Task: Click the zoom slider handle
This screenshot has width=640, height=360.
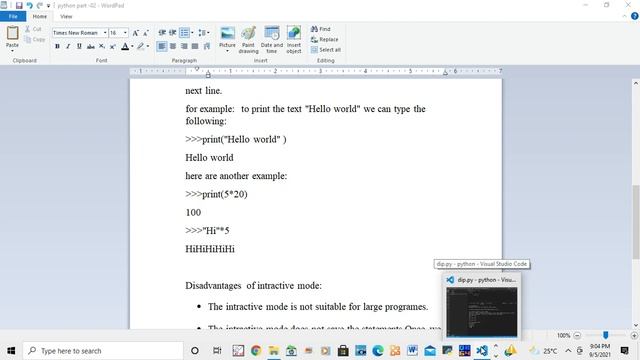Action: click(606, 335)
